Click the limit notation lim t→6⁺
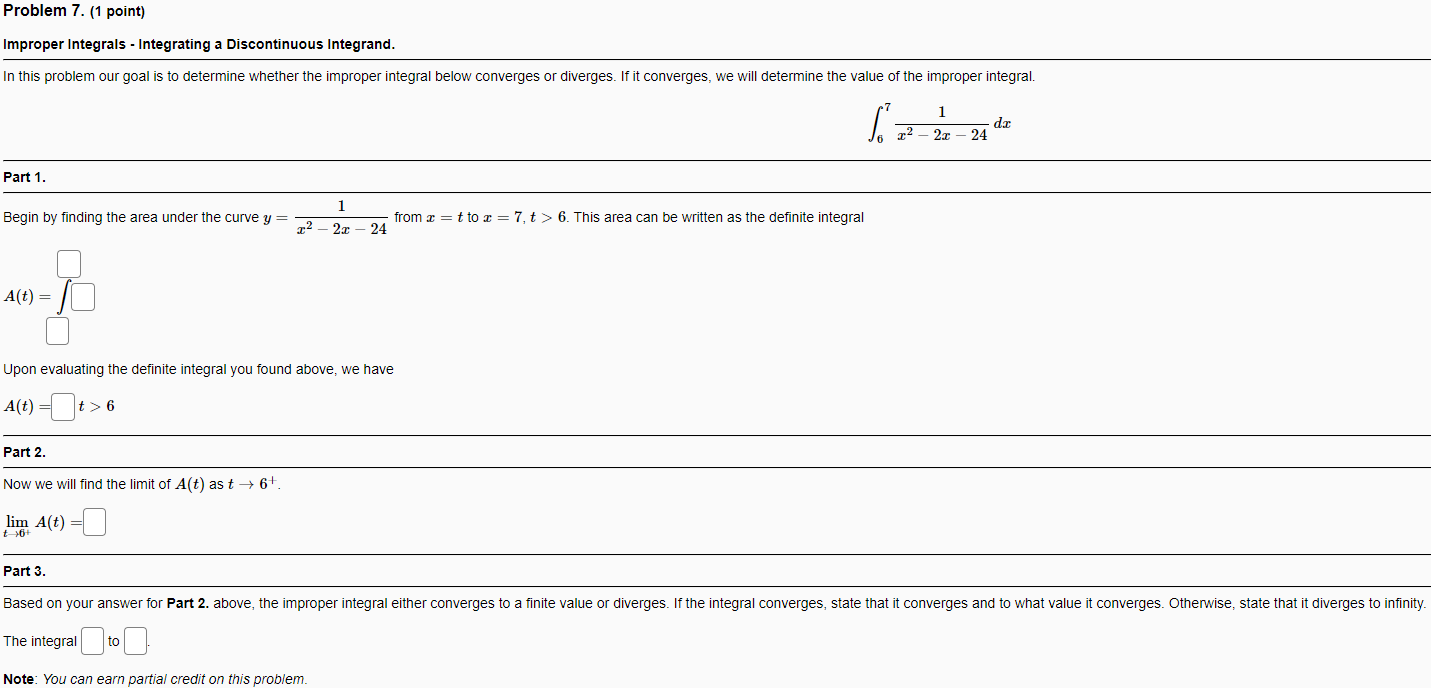The image size is (1431, 688). click(x=17, y=521)
